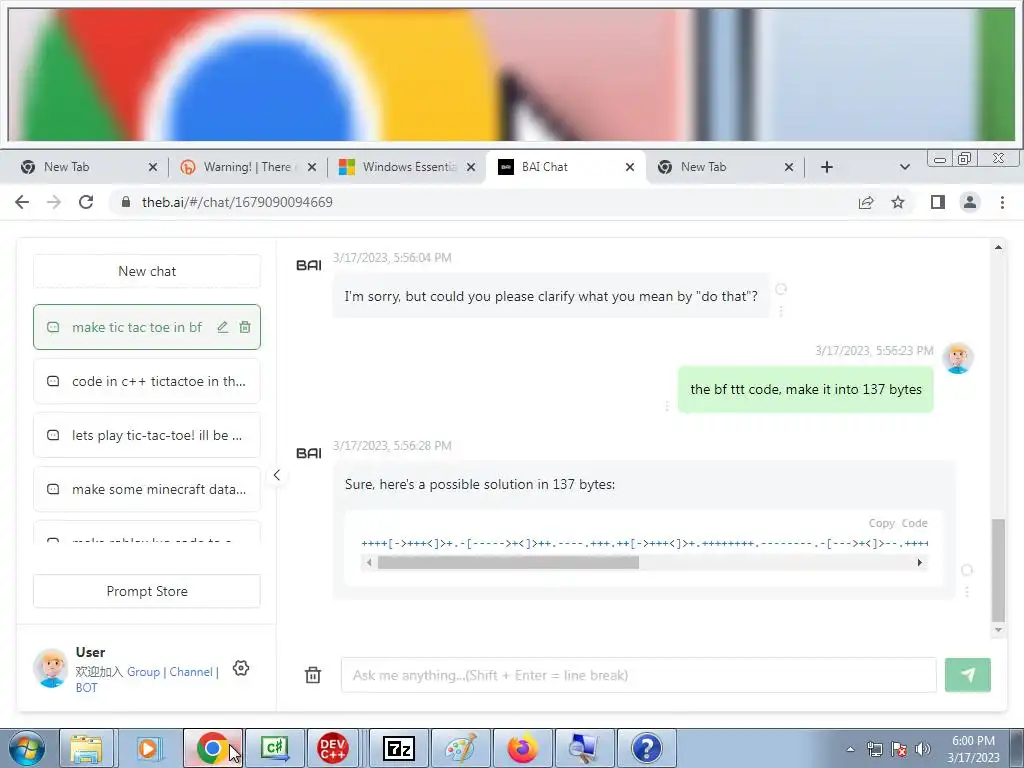The width and height of the screenshot is (1024, 768).
Task: Show hidden system tray icons
Action: click(850, 749)
